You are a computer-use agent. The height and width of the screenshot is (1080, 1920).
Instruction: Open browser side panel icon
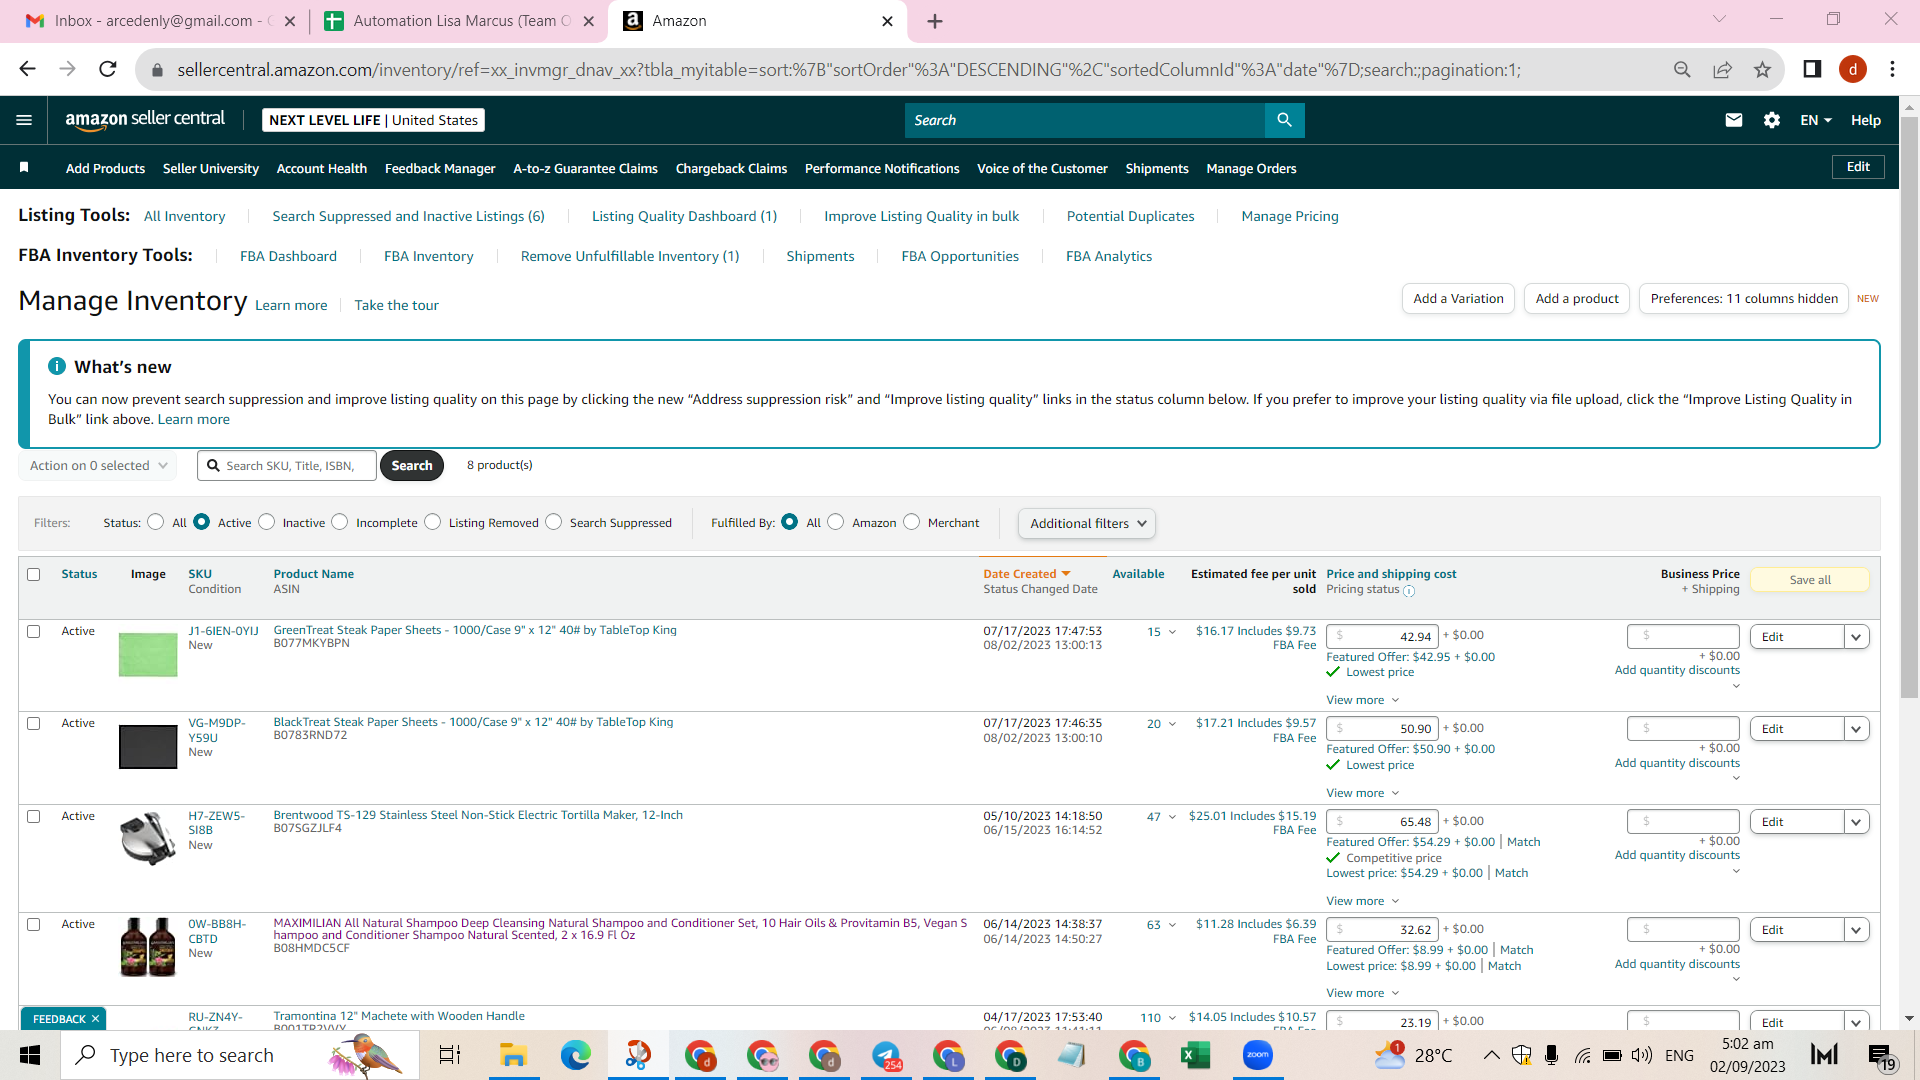pyautogui.click(x=1812, y=69)
